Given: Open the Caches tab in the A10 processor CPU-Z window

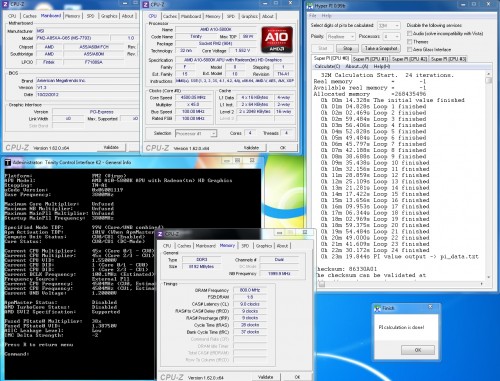Looking at the screenshot, I should tap(170, 16).
